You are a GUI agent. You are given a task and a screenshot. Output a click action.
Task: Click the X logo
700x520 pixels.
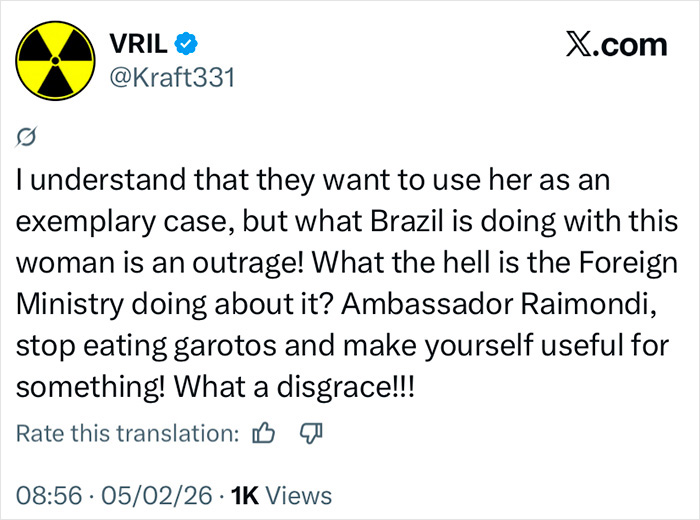[x=581, y=44]
